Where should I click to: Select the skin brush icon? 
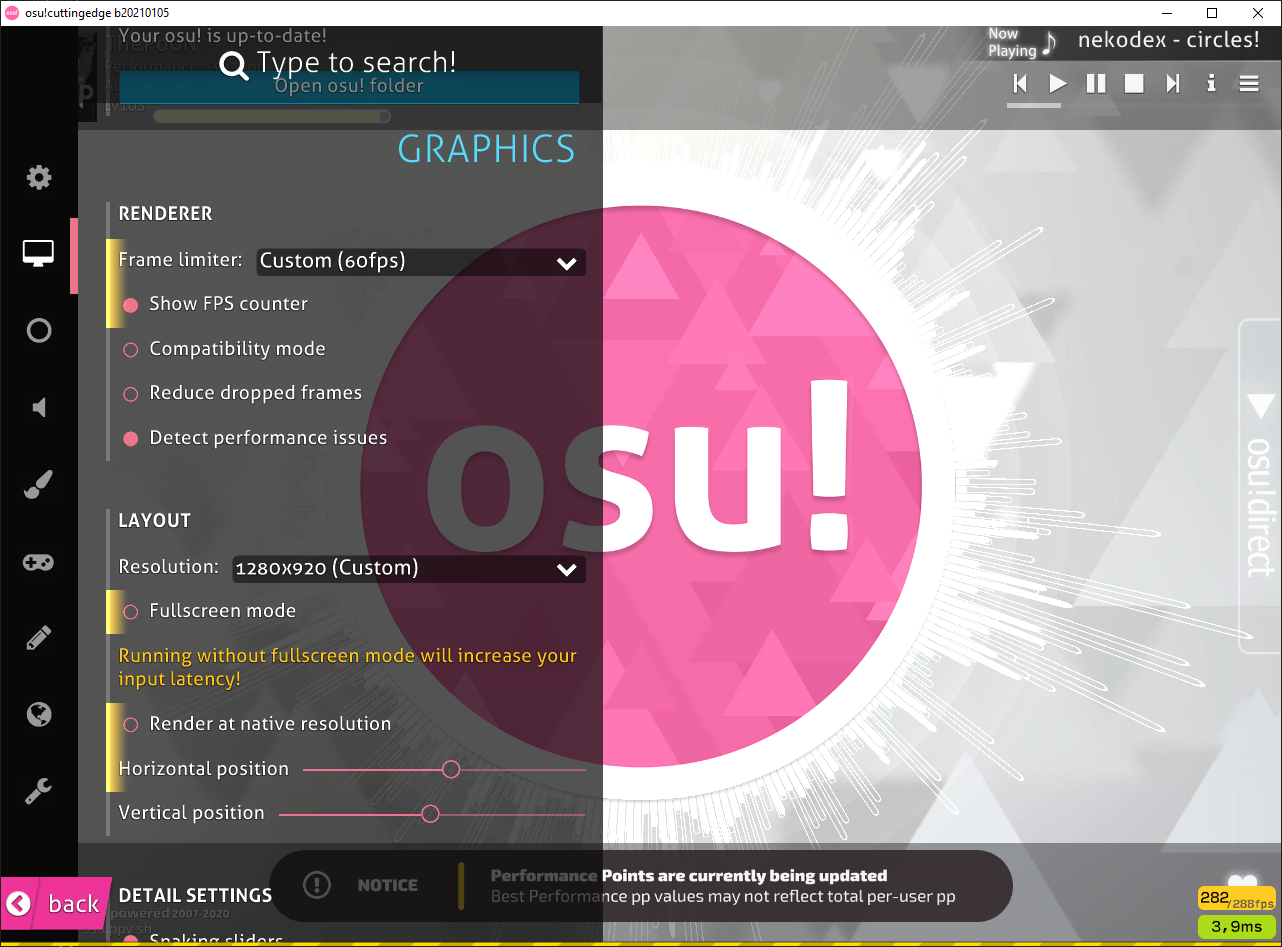[x=38, y=484]
